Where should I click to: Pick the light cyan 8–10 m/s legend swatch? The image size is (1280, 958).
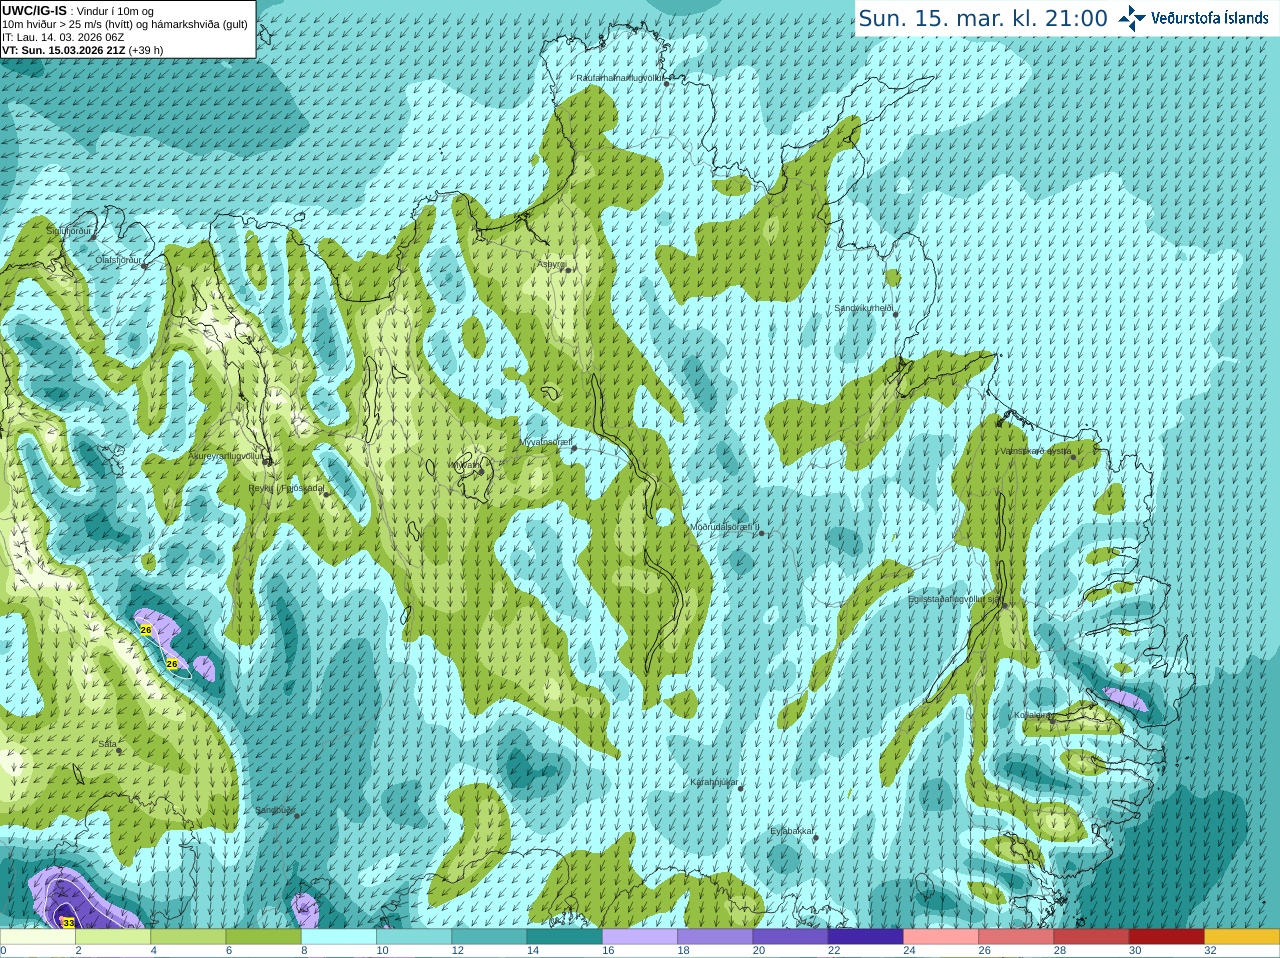tap(339, 937)
